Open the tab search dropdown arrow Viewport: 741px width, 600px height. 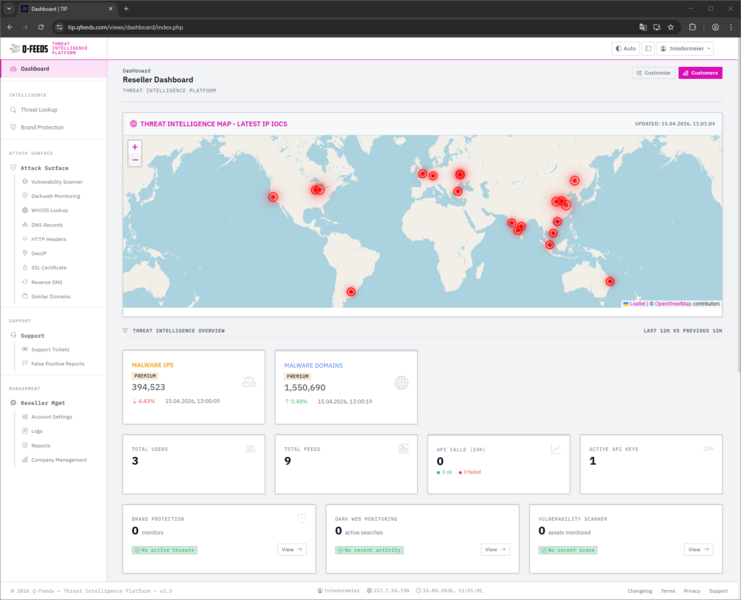pyautogui.click(x=9, y=9)
